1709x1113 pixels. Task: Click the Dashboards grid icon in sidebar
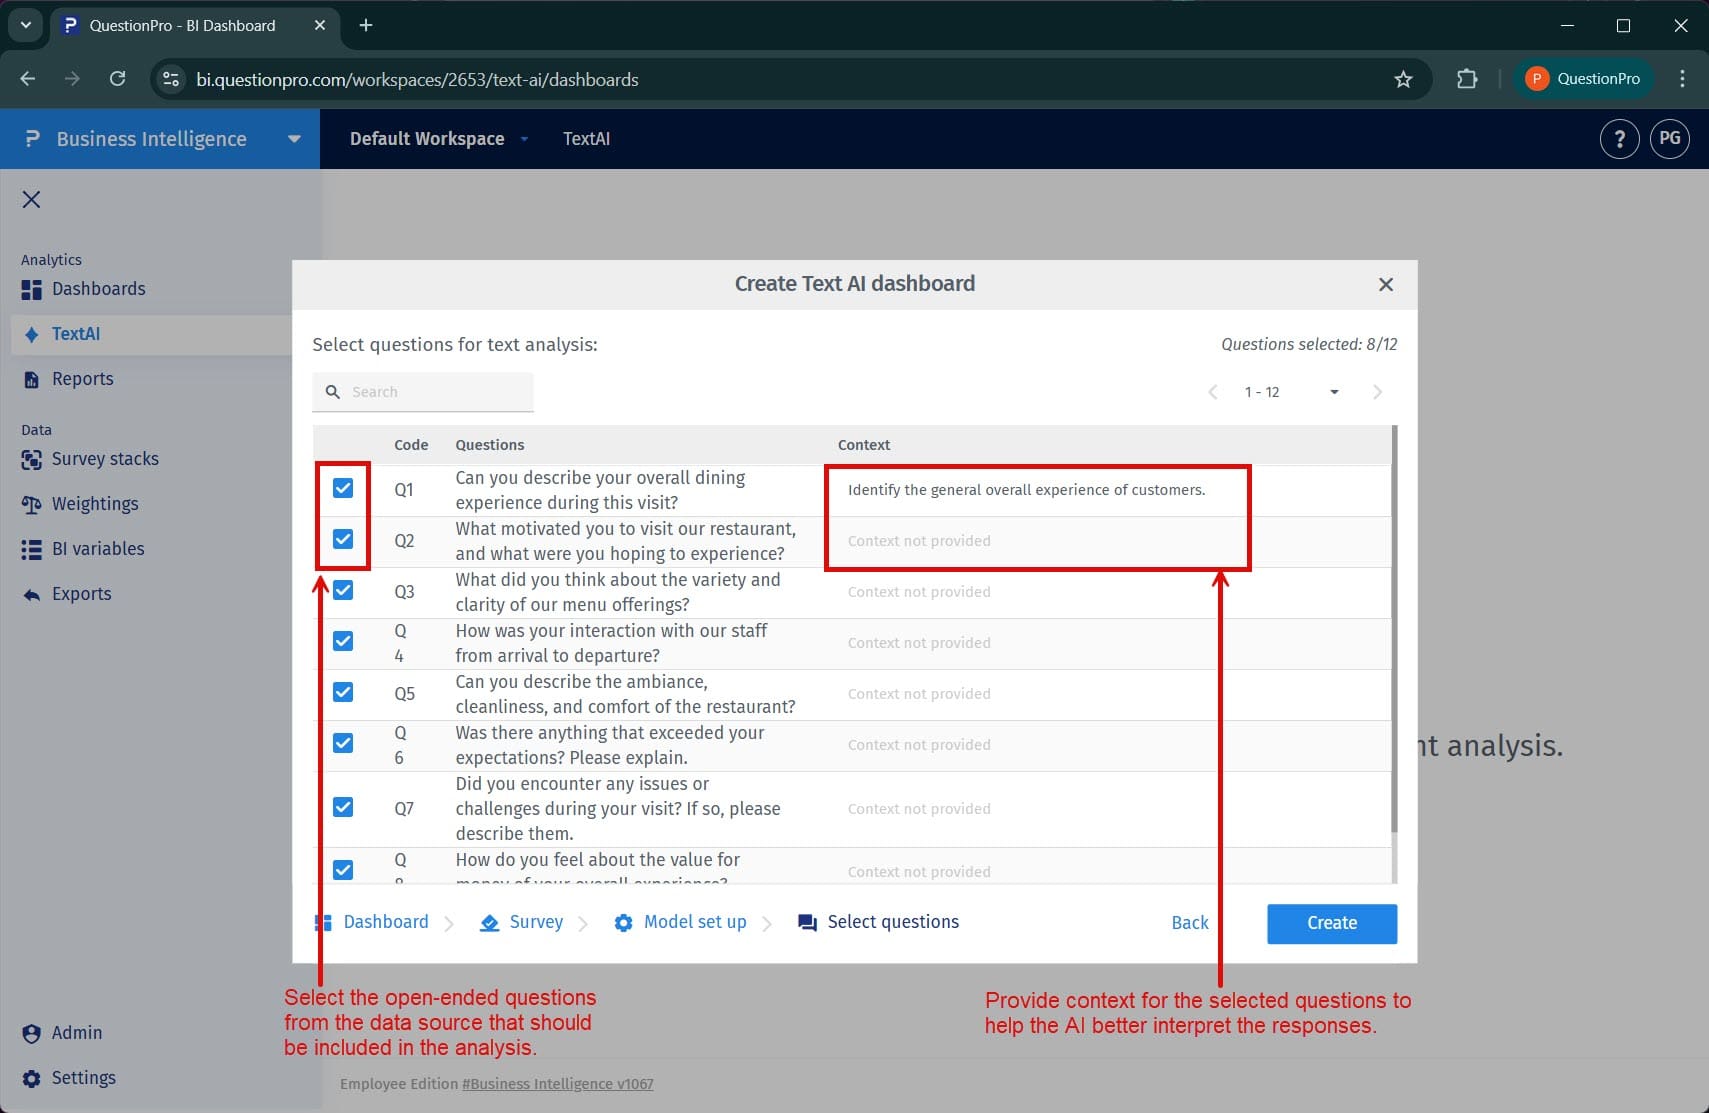pos(32,290)
